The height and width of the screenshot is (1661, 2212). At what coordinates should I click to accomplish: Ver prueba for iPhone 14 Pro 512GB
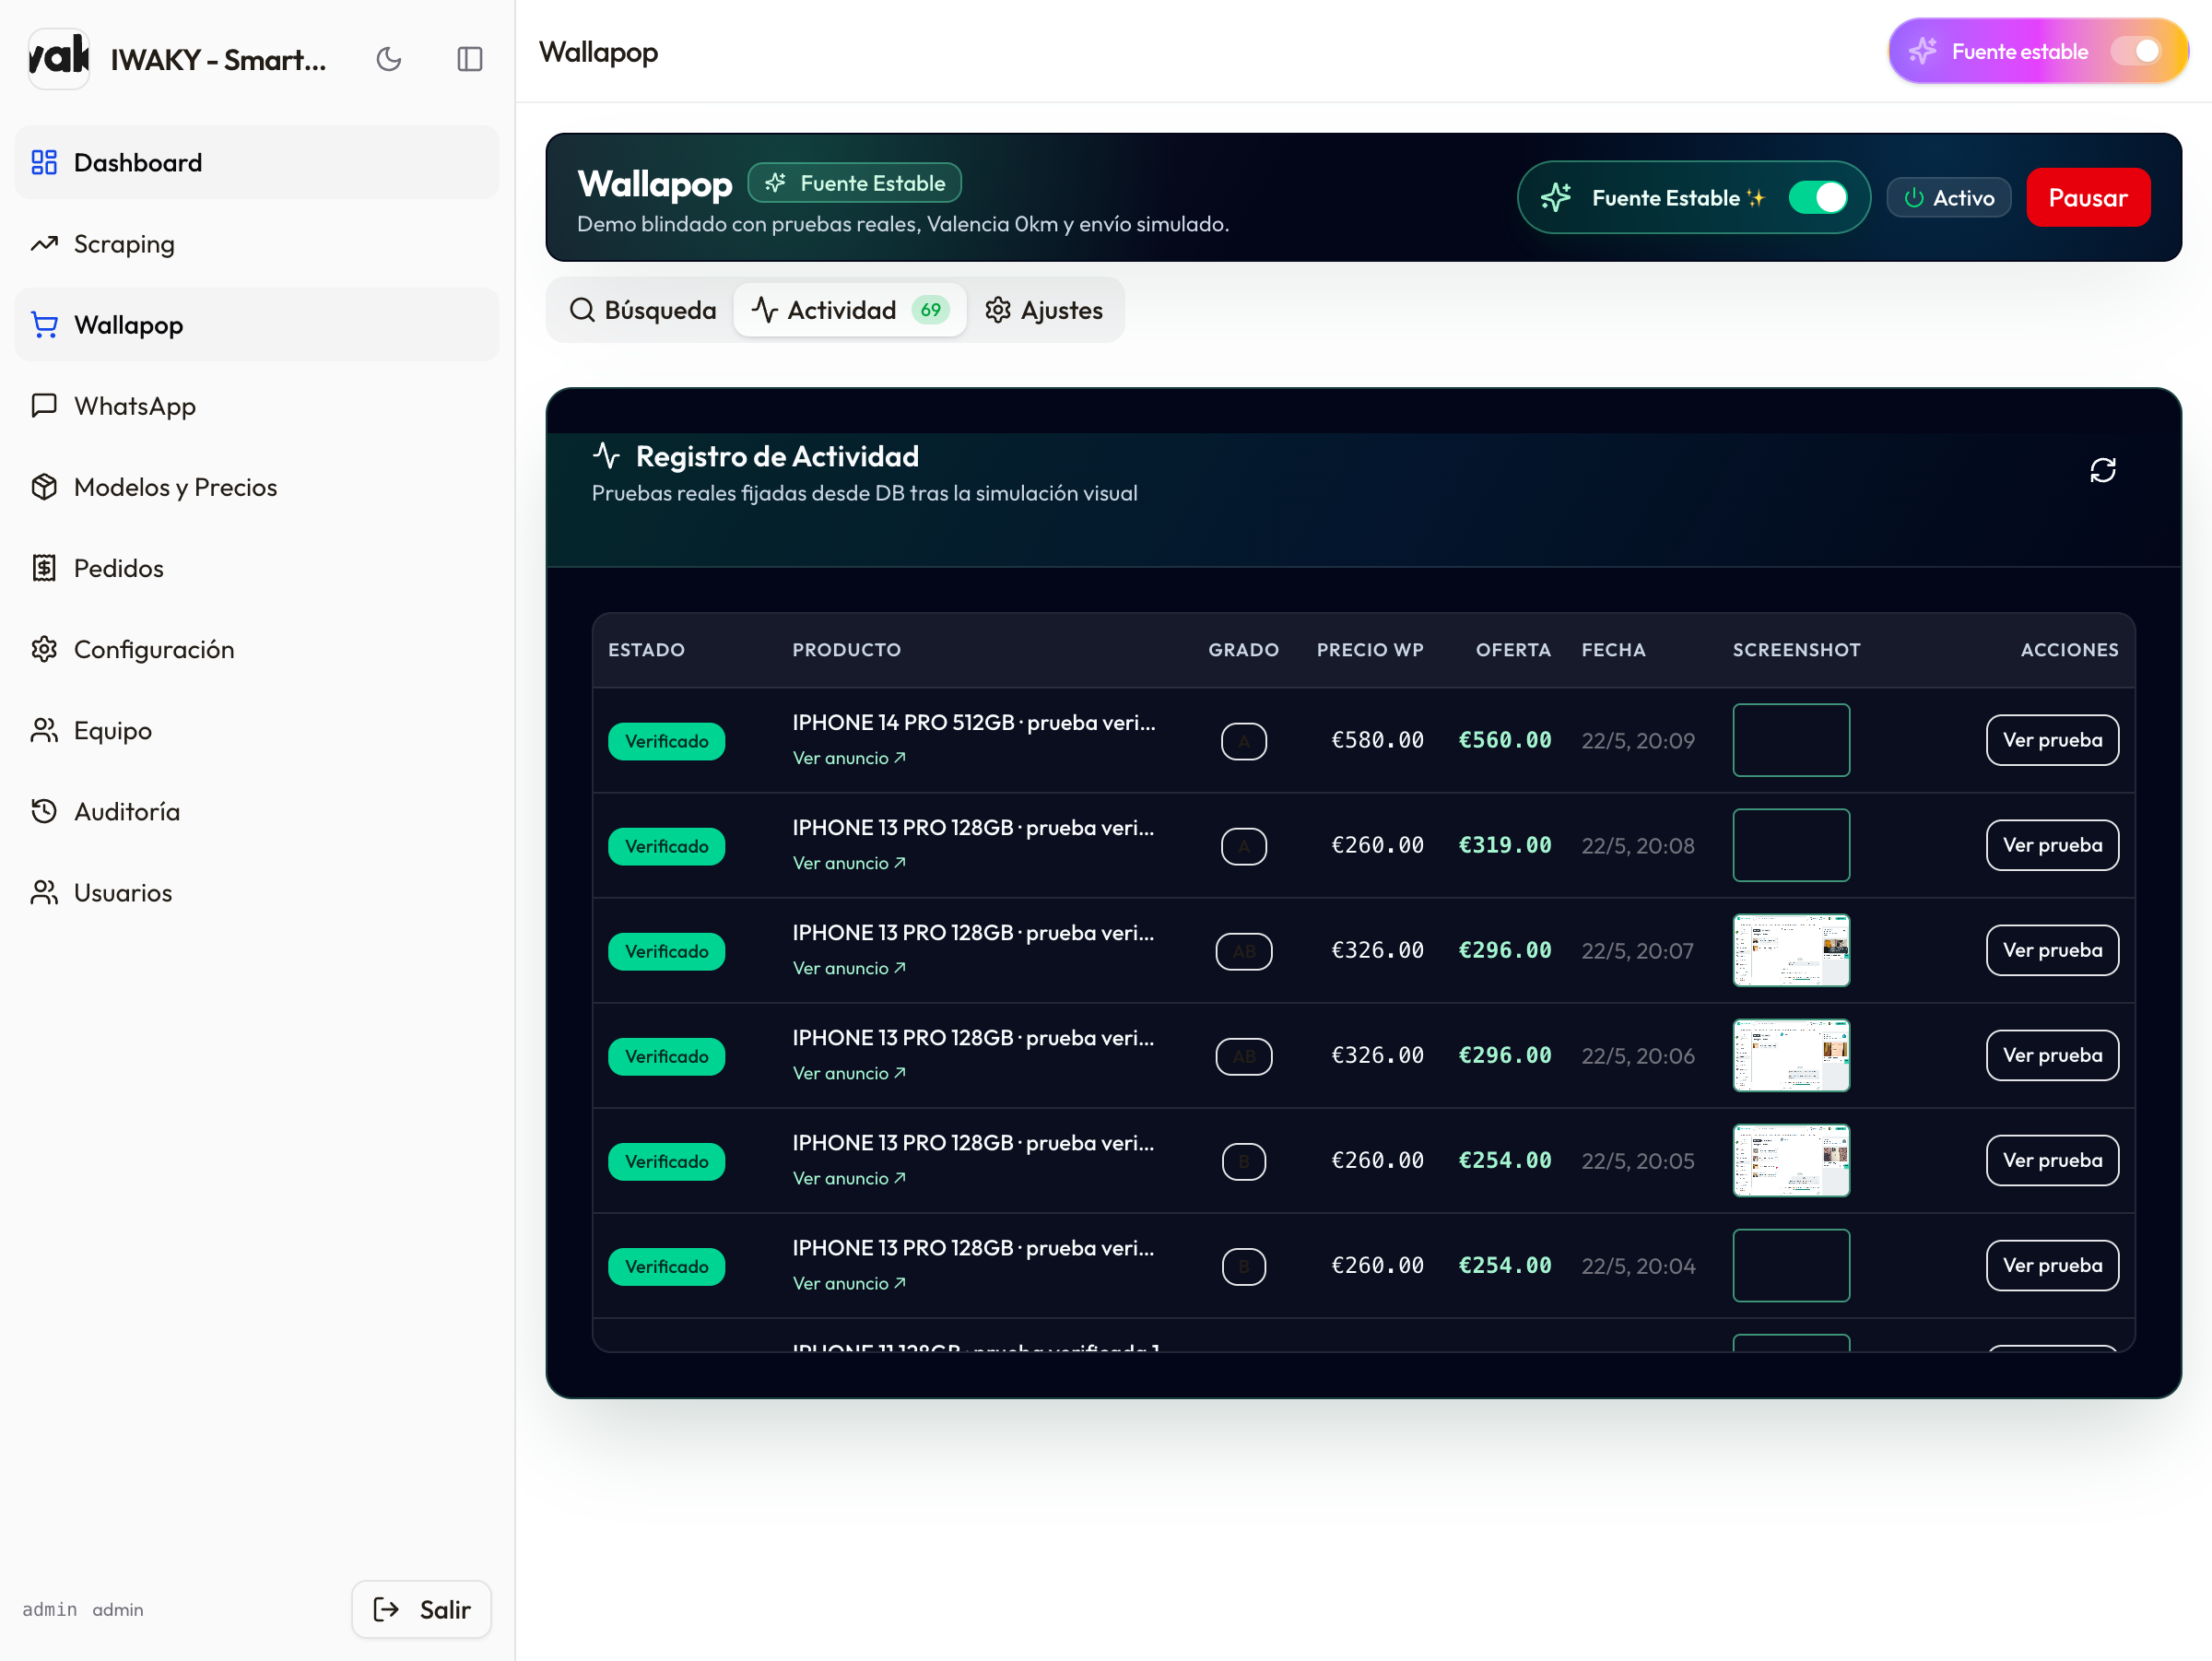point(2052,740)
